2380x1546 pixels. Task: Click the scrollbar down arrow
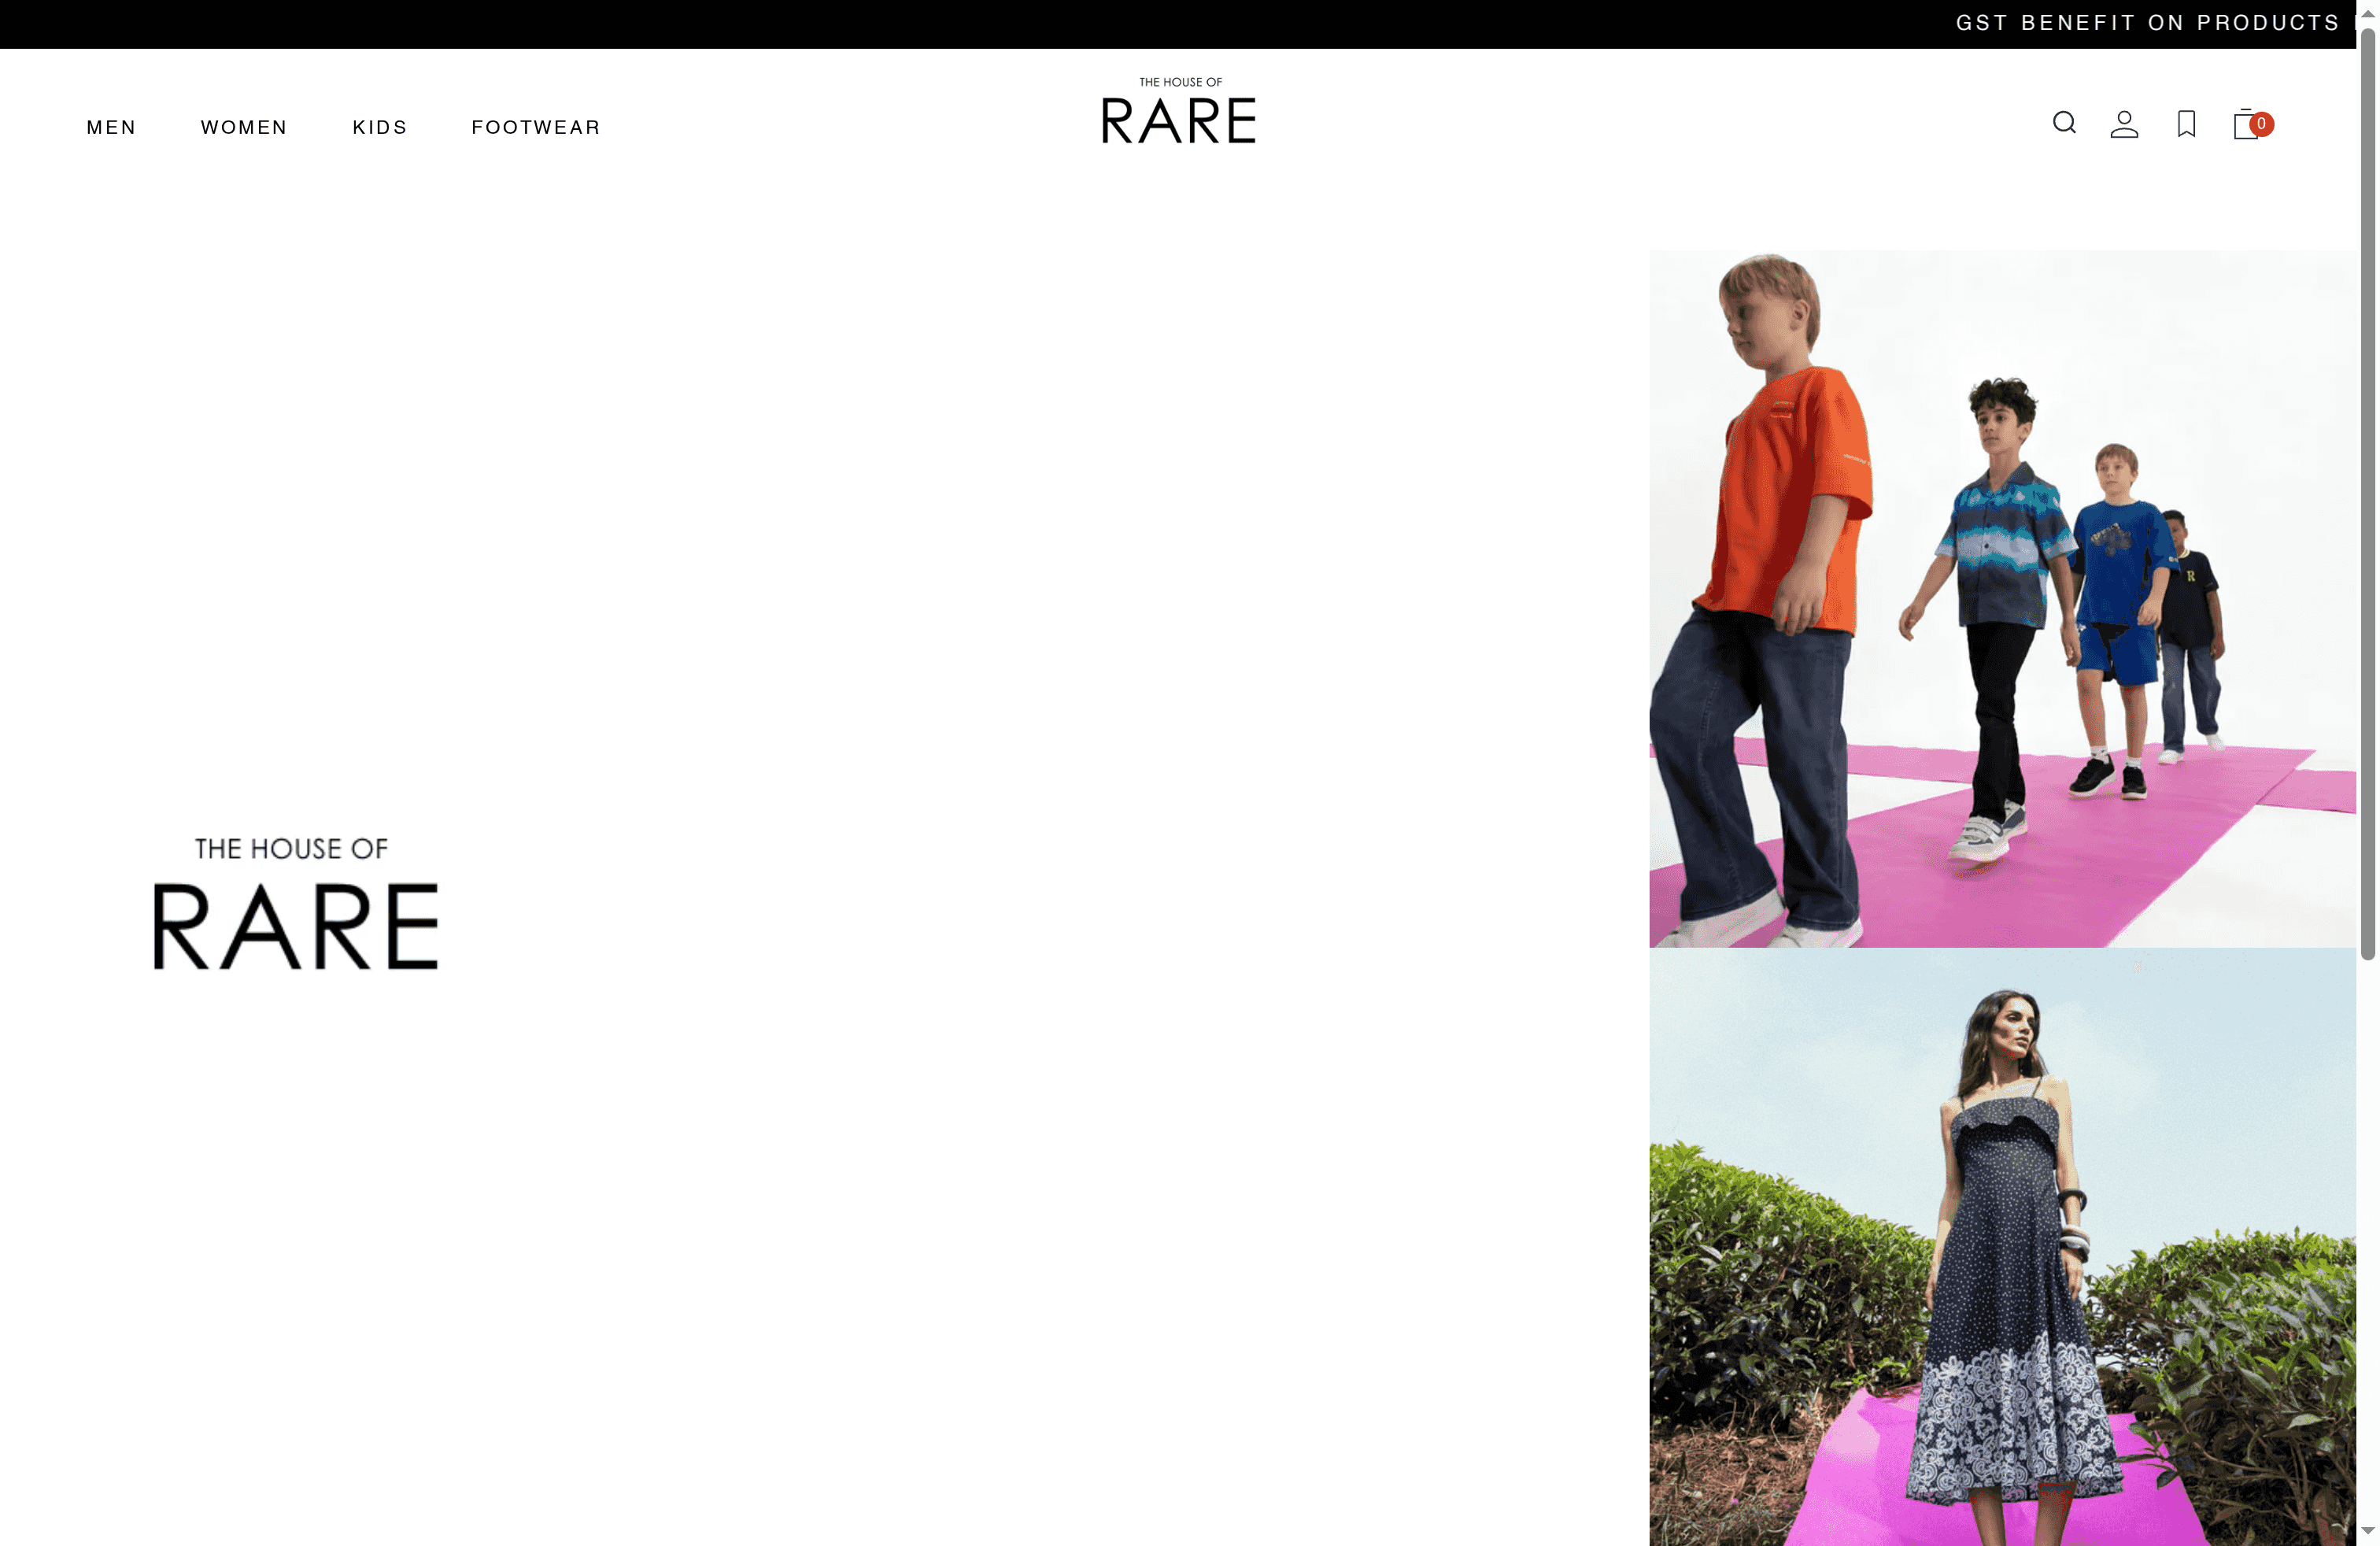[x=2367, y=1532]
